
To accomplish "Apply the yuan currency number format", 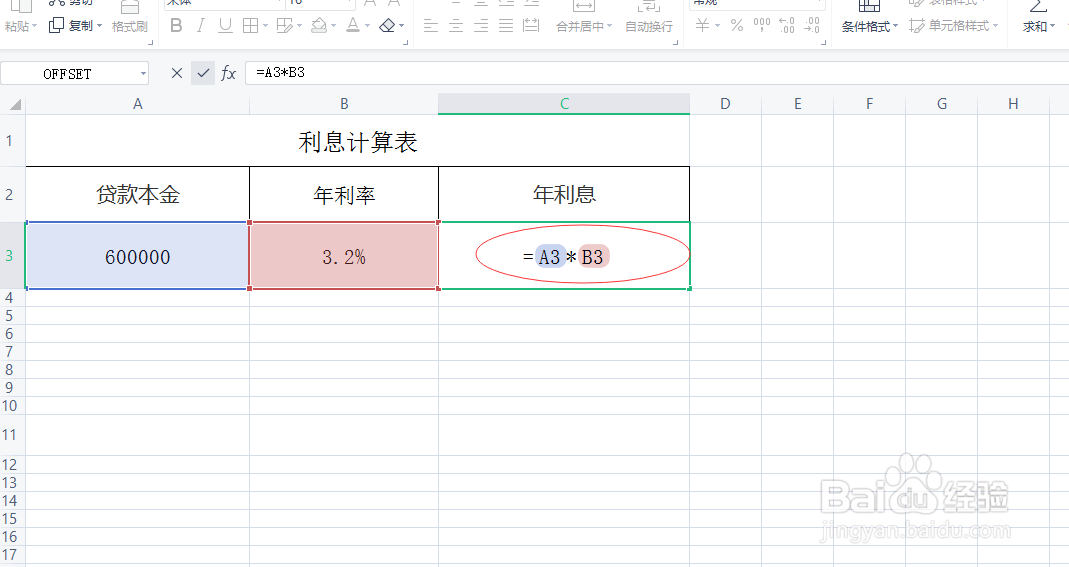I will 702,26.
